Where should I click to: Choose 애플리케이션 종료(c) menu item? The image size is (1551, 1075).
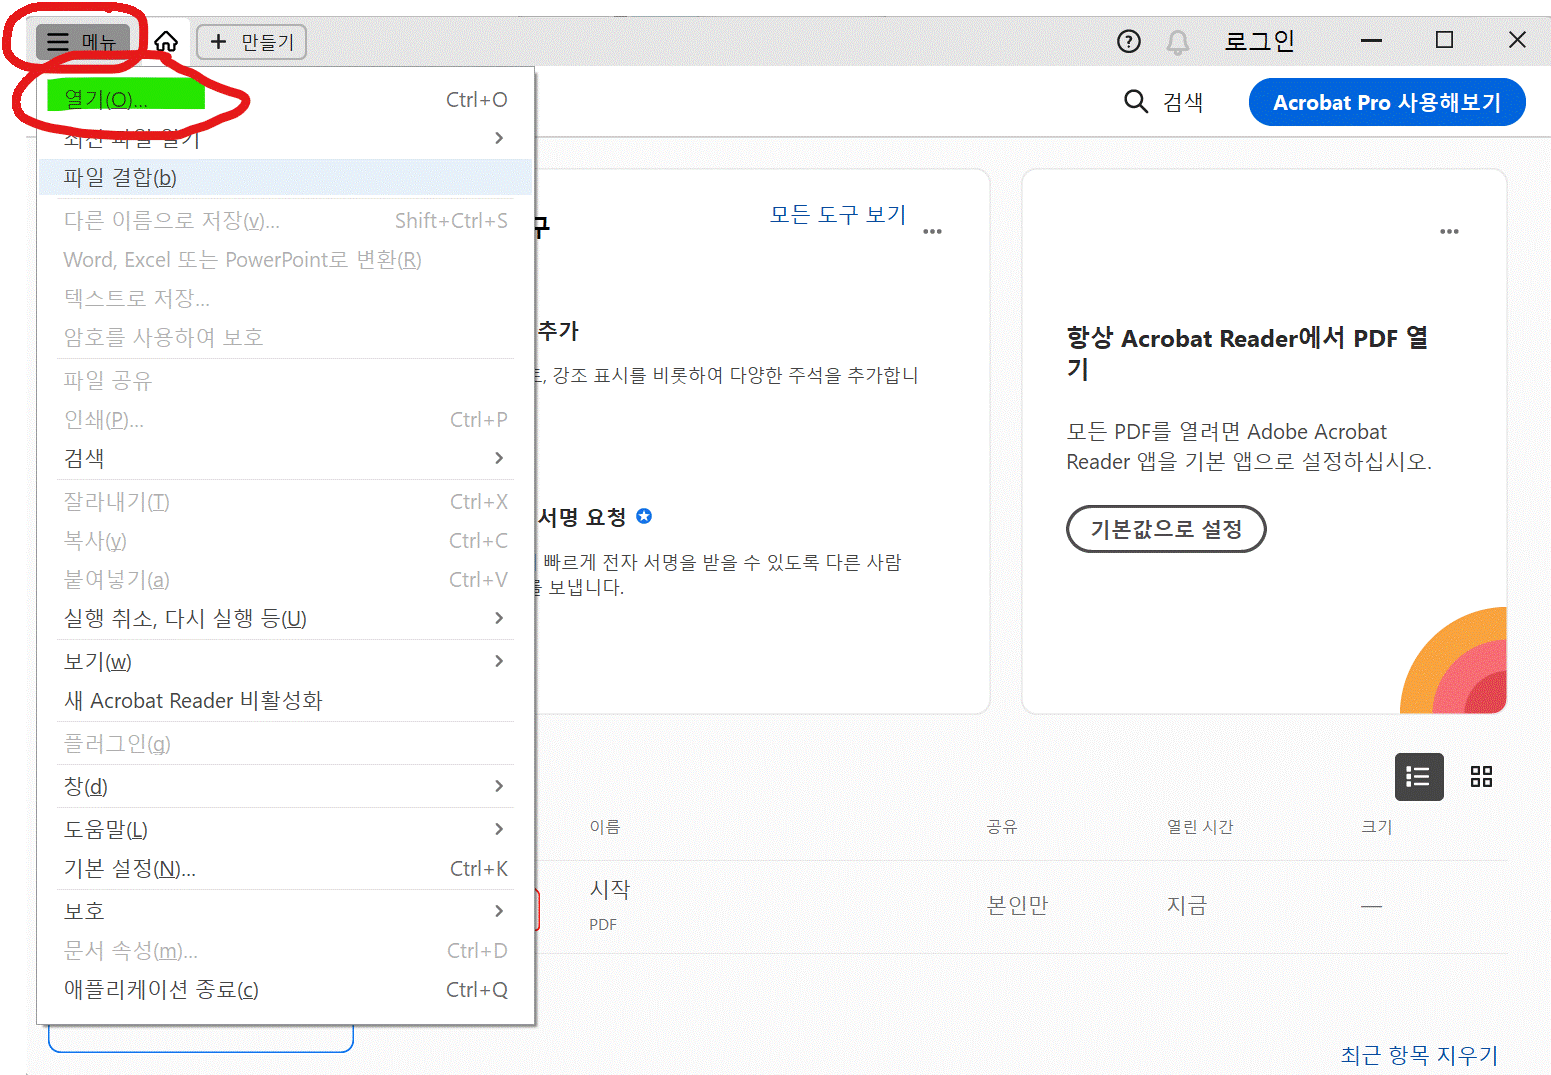[x=285, y=989]
